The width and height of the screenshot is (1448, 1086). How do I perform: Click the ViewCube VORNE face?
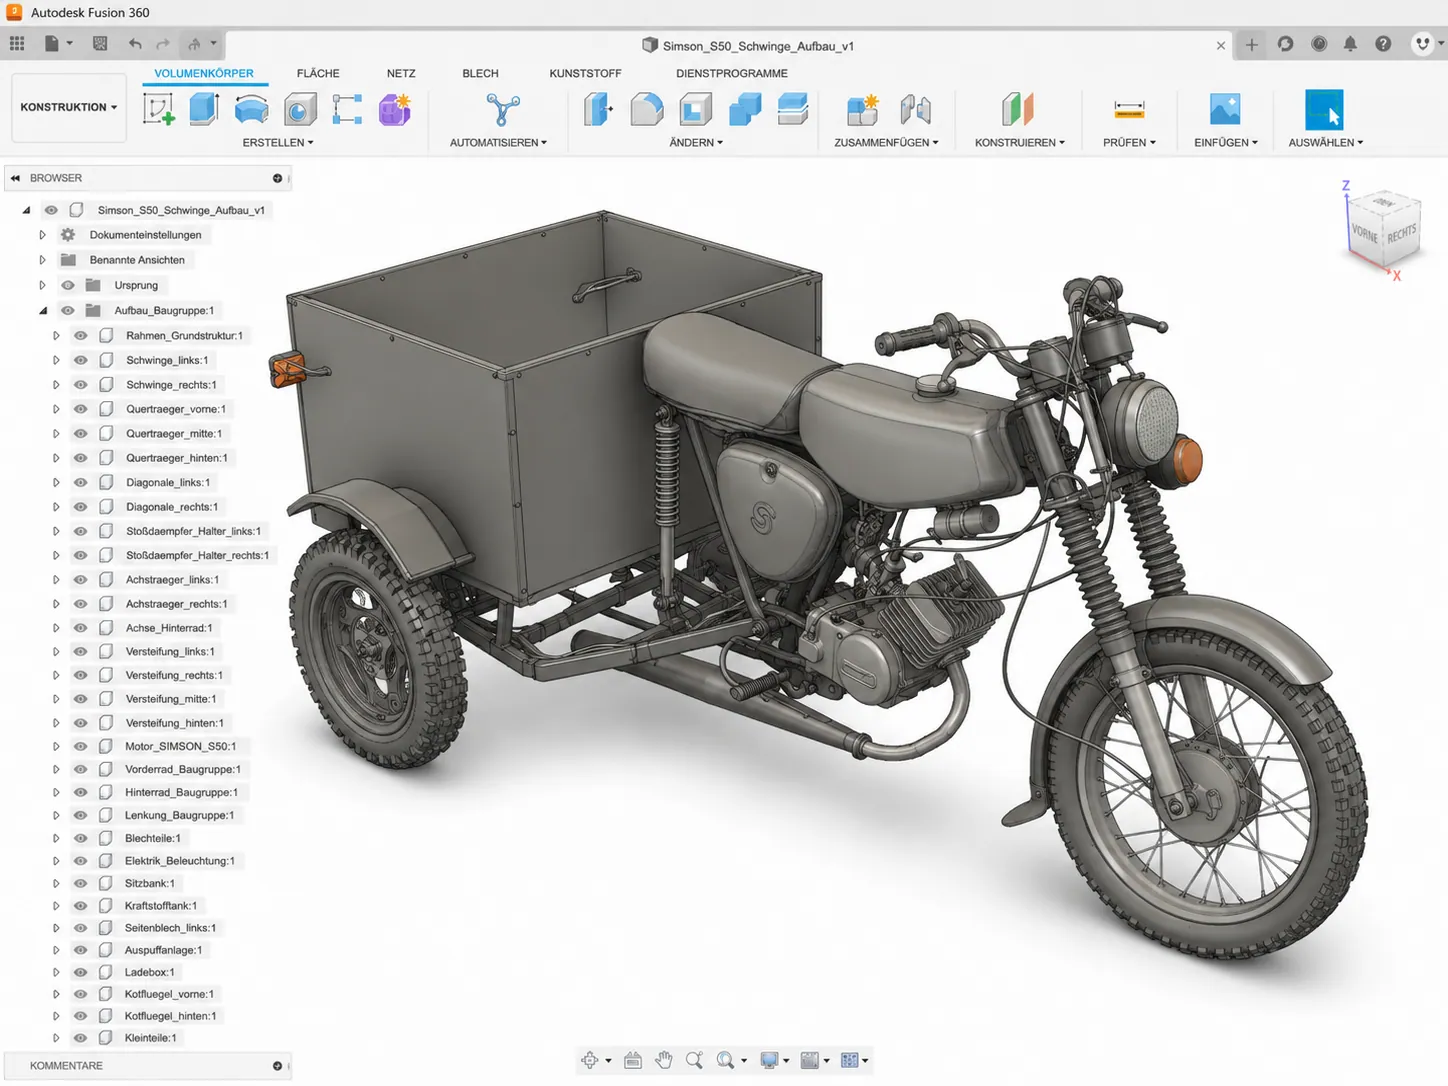(x=1365, y=233)
